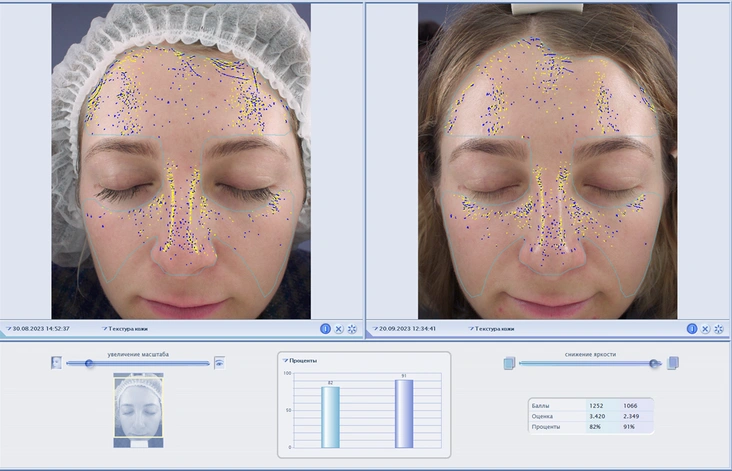Viewport: 732px width, 471px height.
Task: Click the zoom-out icon left of the scale slider
Action: click(x=56, y=363)
